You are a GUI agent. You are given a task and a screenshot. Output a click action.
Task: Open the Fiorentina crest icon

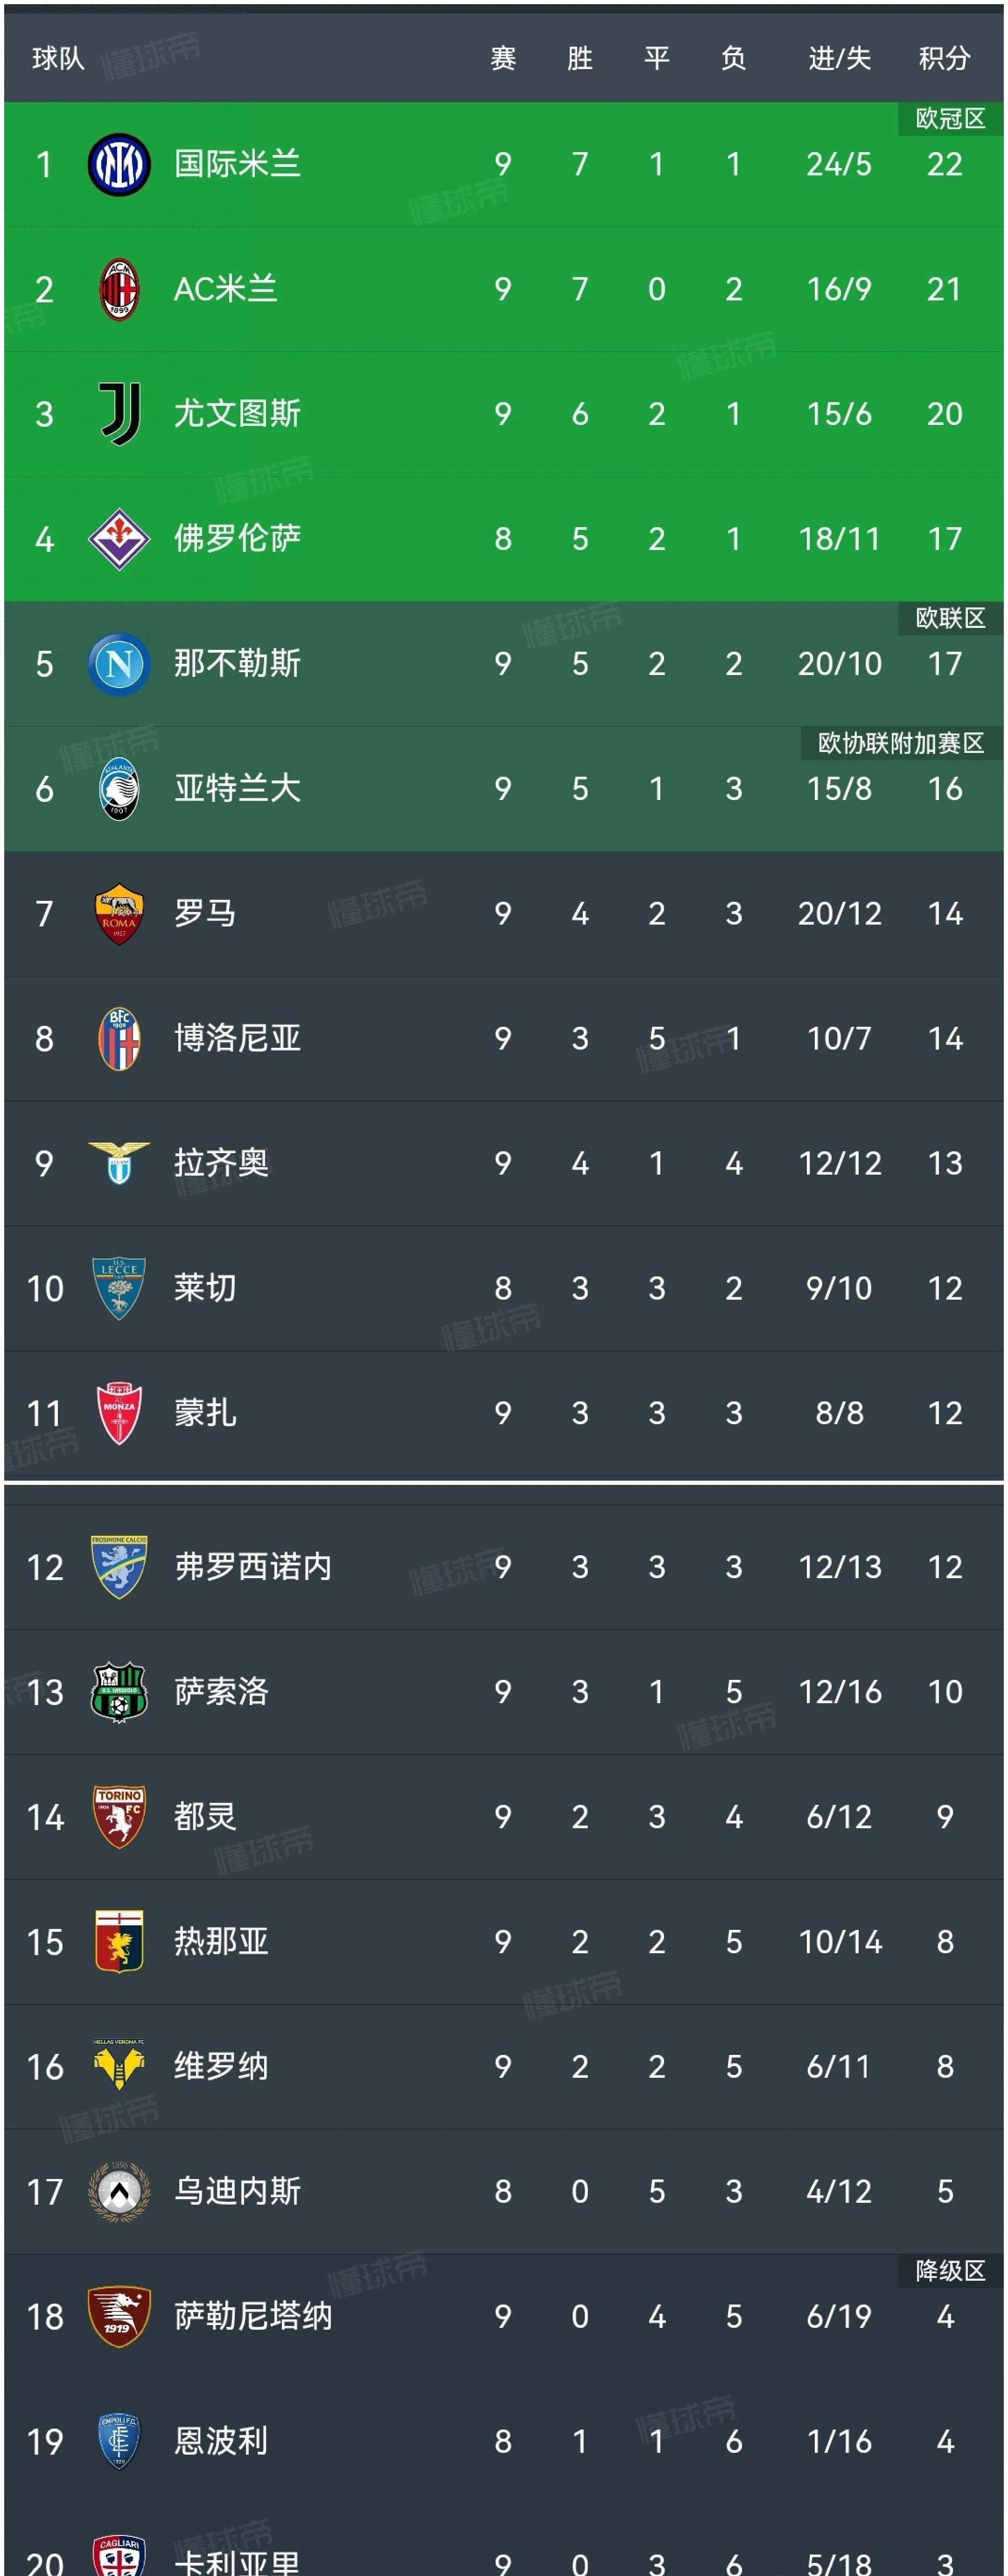coord(119,539)
